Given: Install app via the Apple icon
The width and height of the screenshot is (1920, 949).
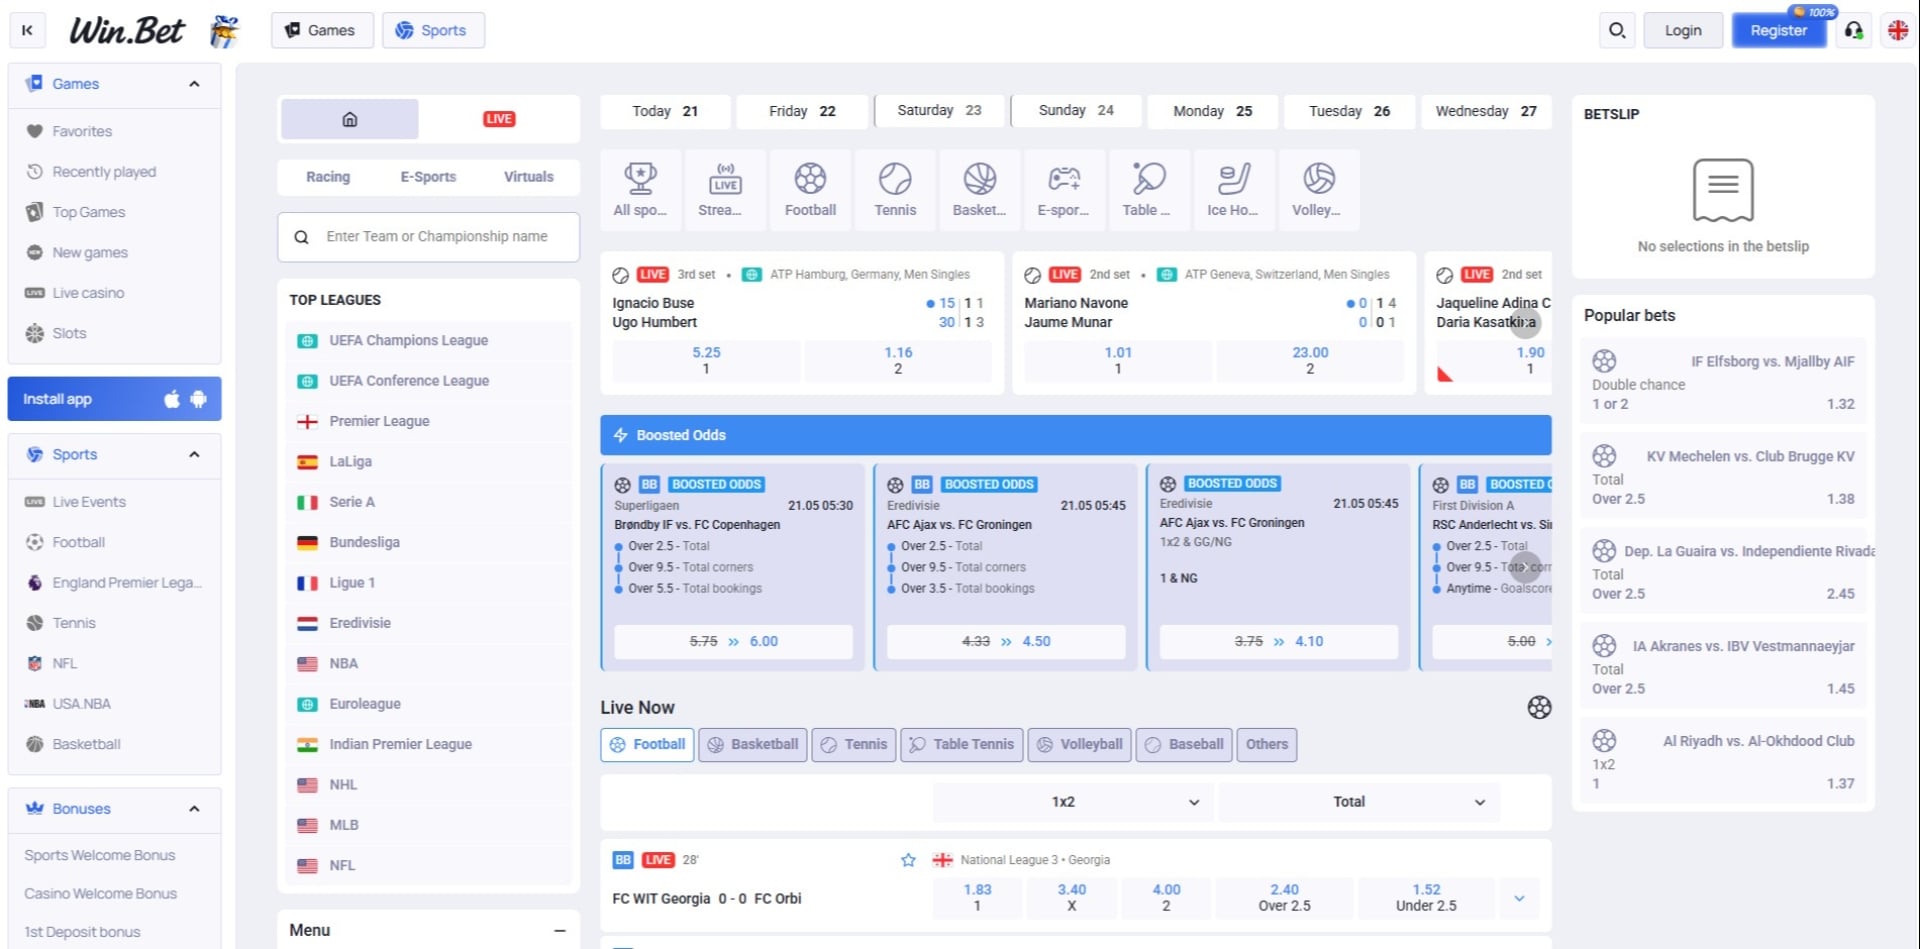Looking at the screenshot, I should [172, 399].
